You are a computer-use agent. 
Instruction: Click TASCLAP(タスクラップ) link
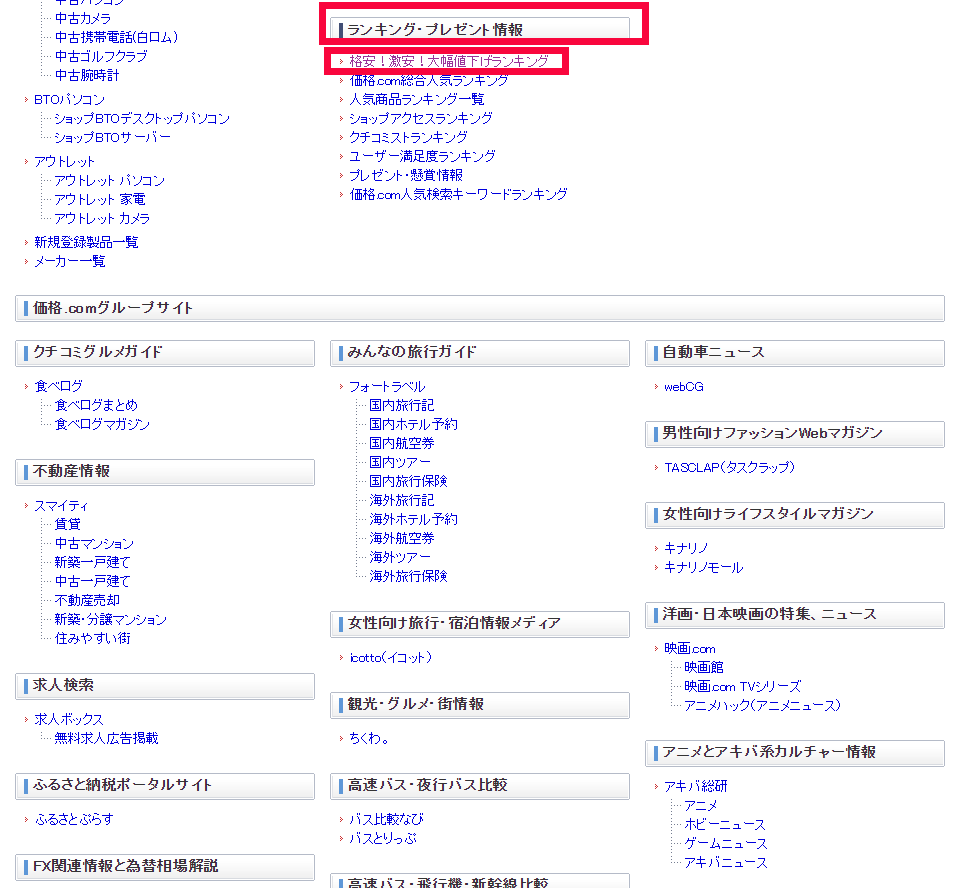tap(729, 468)
